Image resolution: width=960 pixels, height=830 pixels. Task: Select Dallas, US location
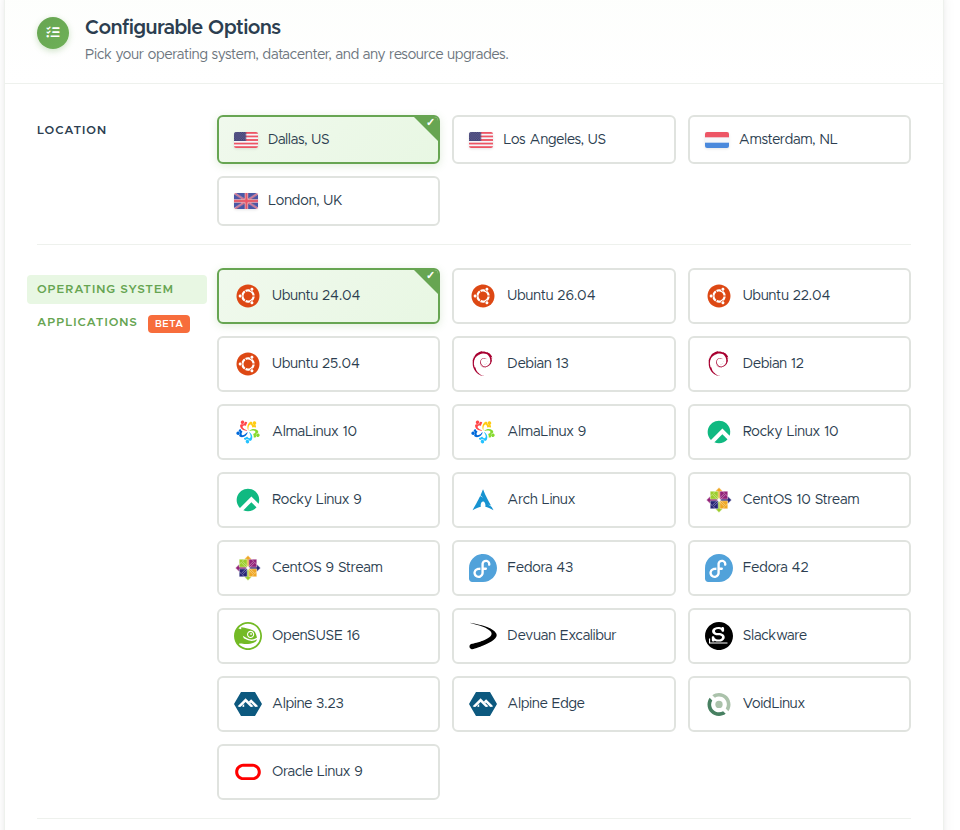point(328,140)
